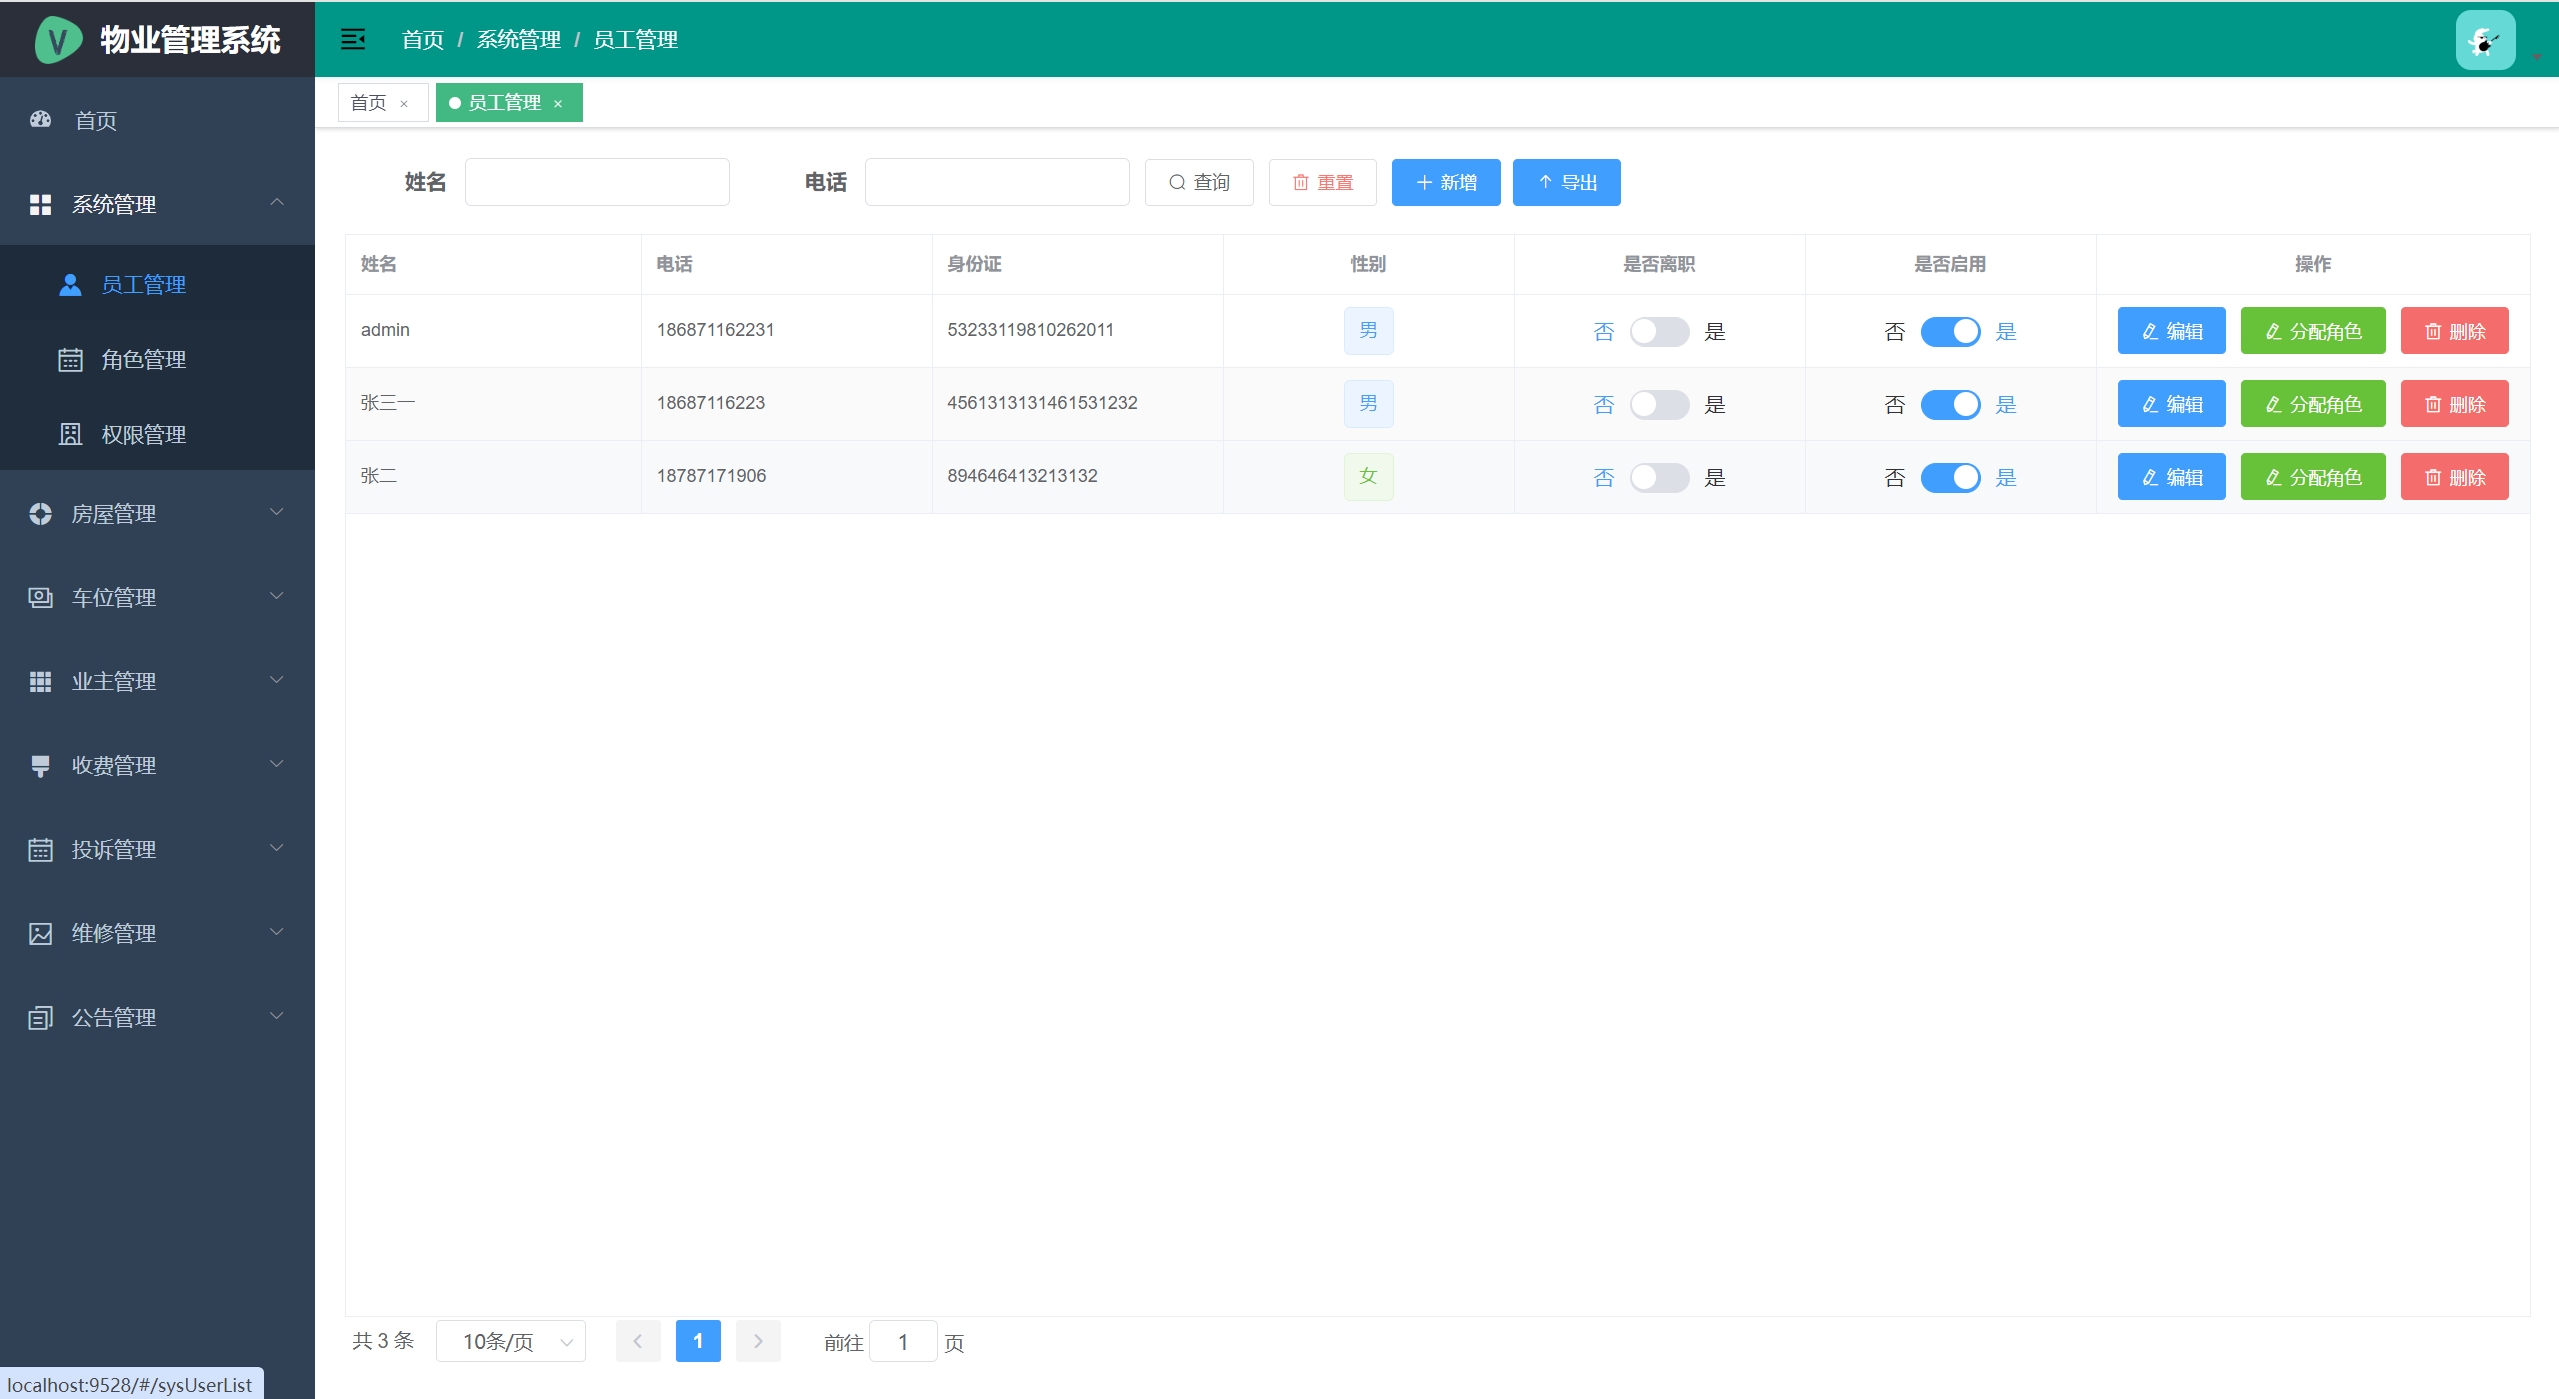
Task: Click the blue 新增 button
Action: pos(1445,183)
